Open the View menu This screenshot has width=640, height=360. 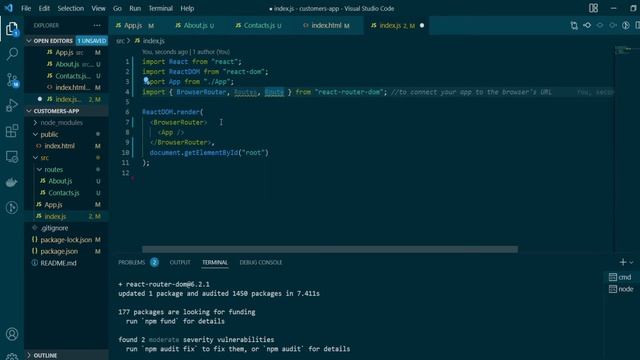(x=98, y=8)
